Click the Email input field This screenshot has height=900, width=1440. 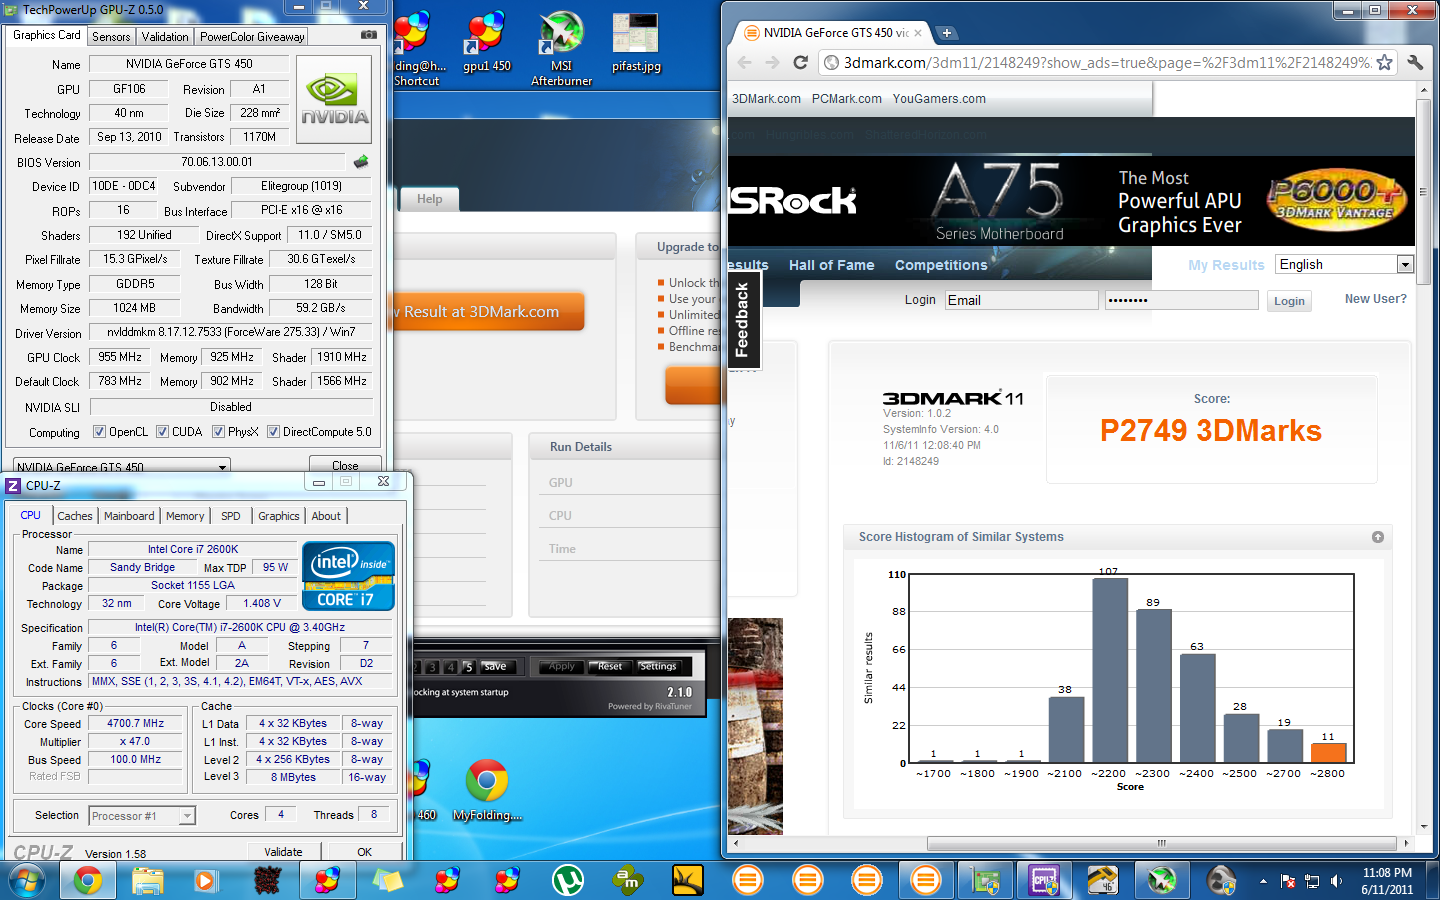point(1021,300)
